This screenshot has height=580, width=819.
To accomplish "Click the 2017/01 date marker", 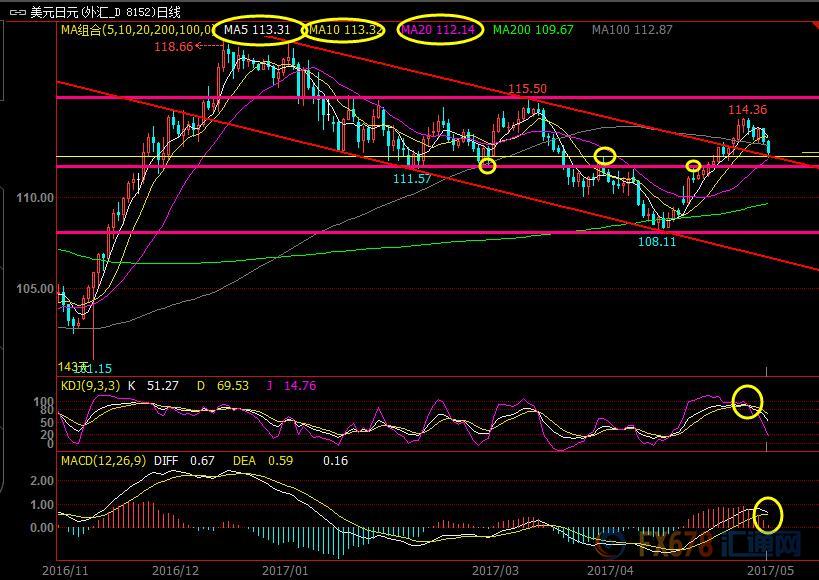I will pyautogui.click(x=286, y=570).
